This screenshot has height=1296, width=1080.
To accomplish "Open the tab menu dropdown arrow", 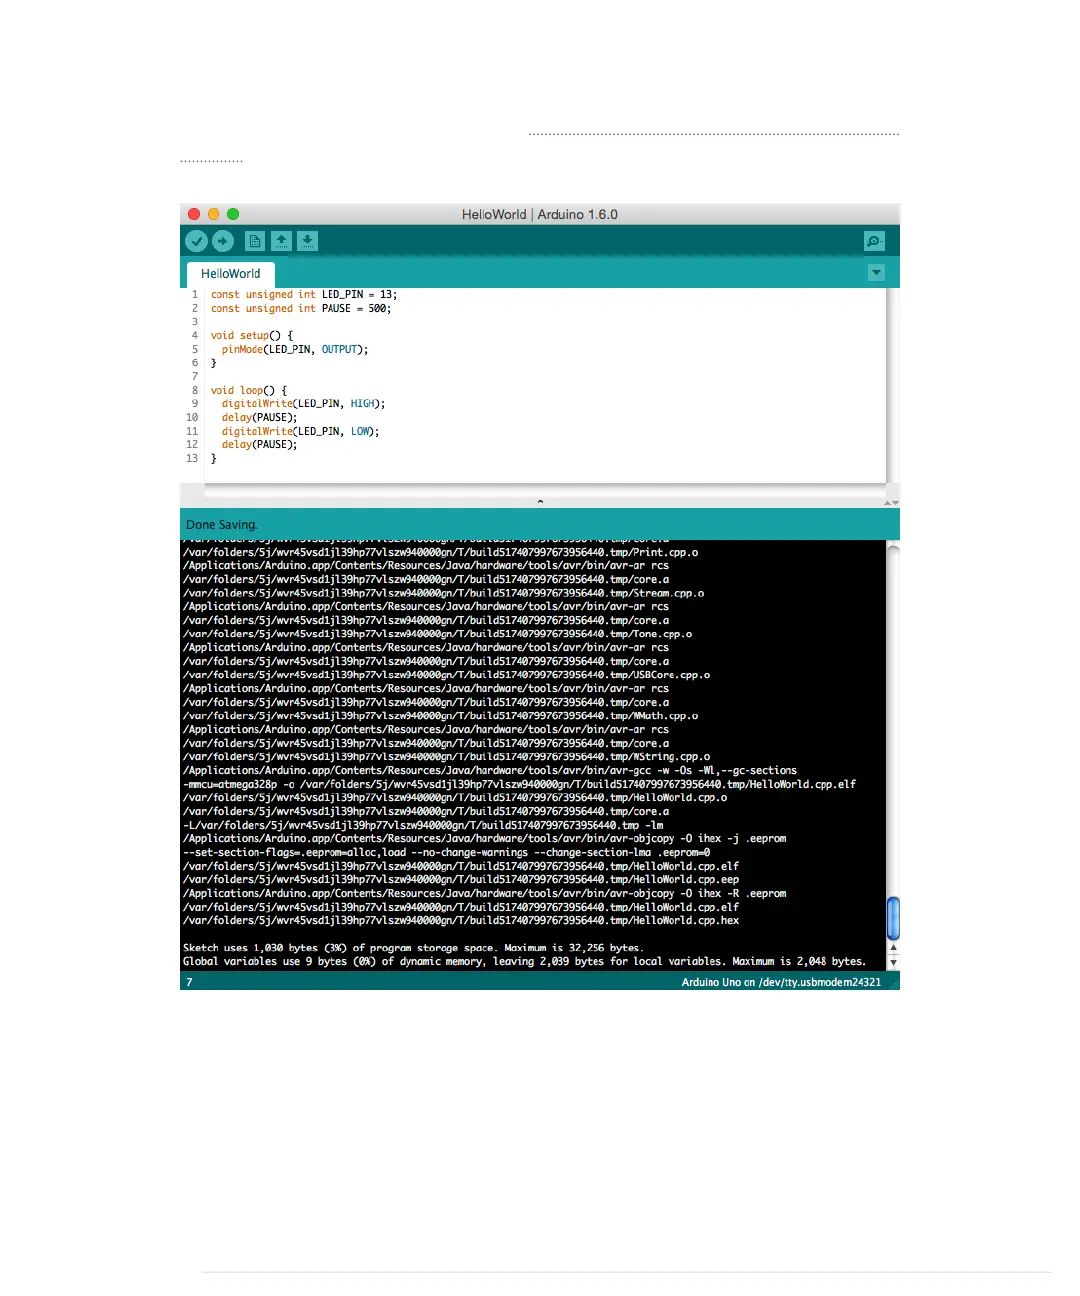I will 877,273.
